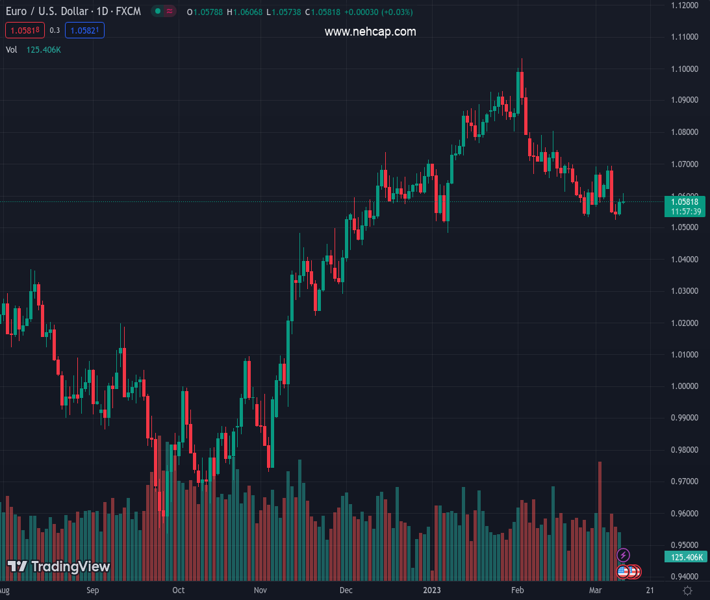Open chart settings gear icon

687,591
